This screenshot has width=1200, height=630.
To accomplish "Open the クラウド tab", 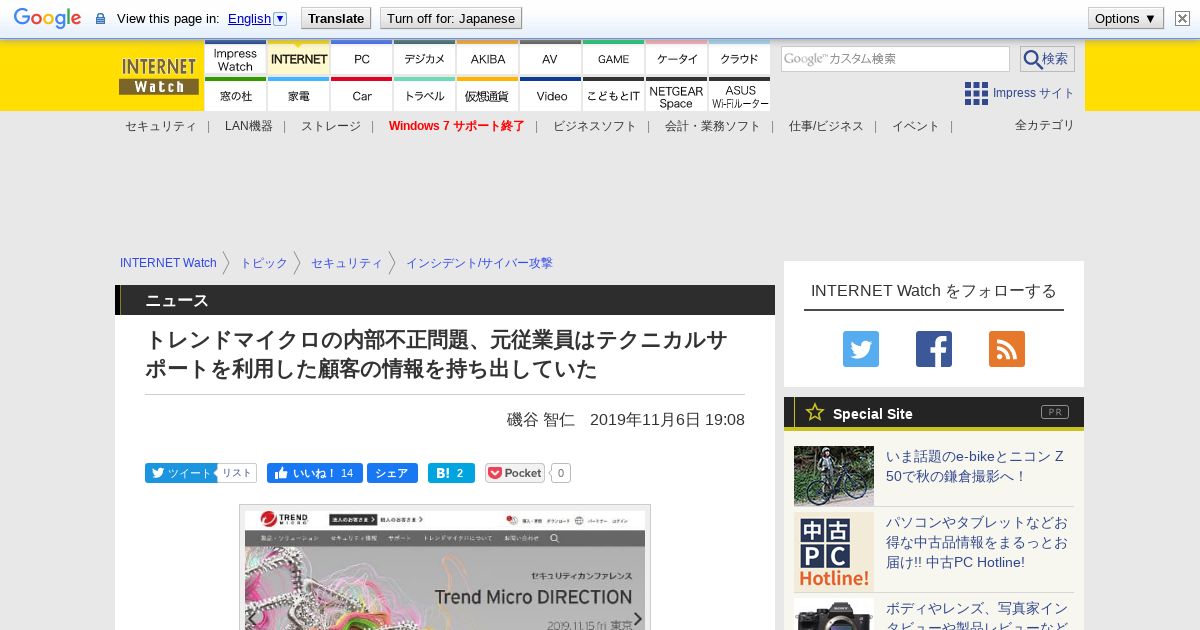I will pos(739,59).
